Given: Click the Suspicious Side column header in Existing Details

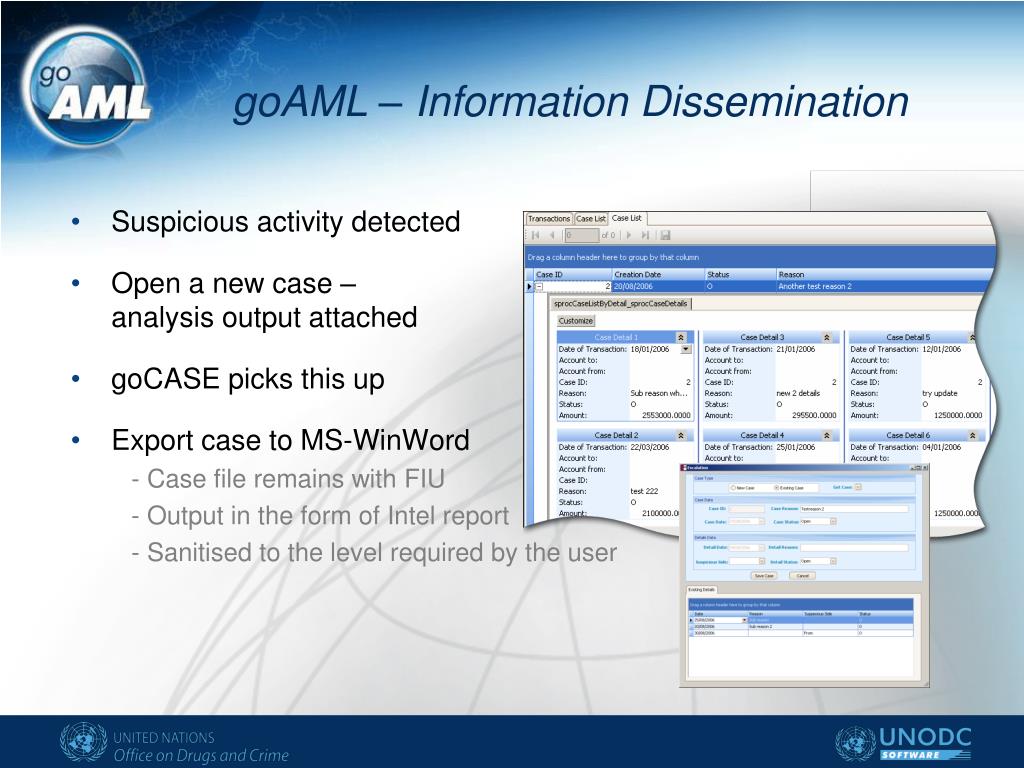Looking at the screenshot, I should click(831, 614).
